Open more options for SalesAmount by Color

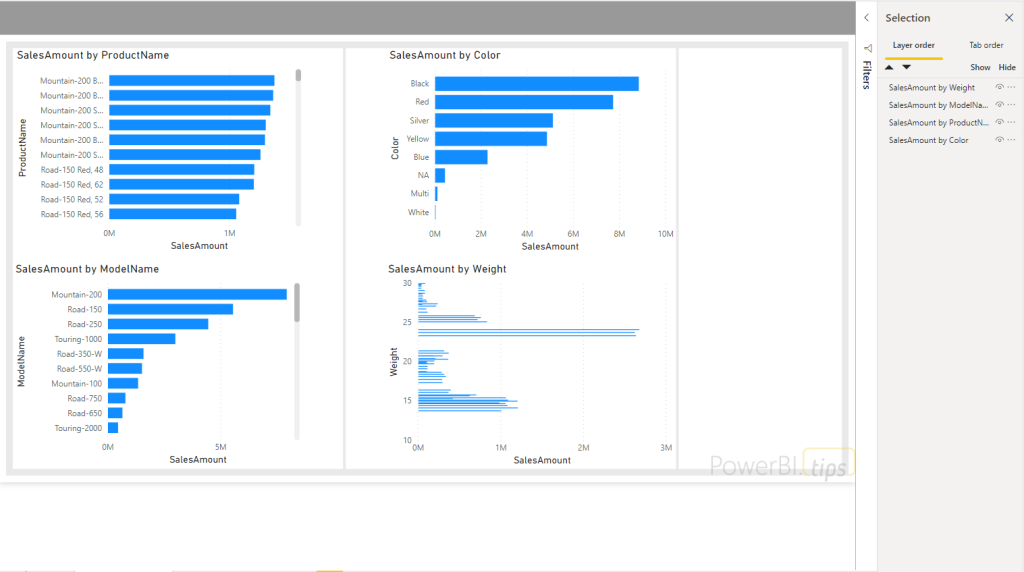point(1011,140)
